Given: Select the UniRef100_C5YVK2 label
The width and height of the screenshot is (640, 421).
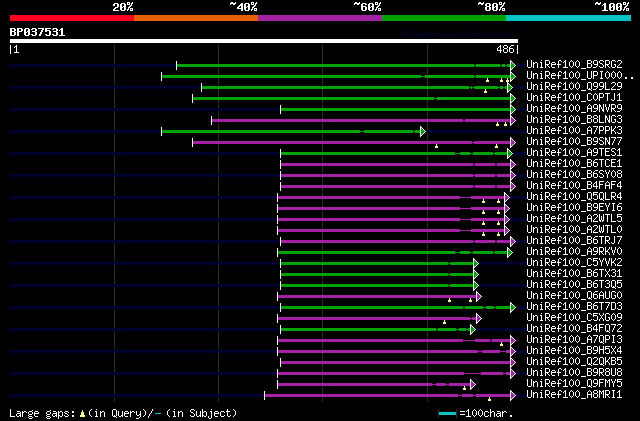Looking at the screenshot, I should (x=574, y=263).
